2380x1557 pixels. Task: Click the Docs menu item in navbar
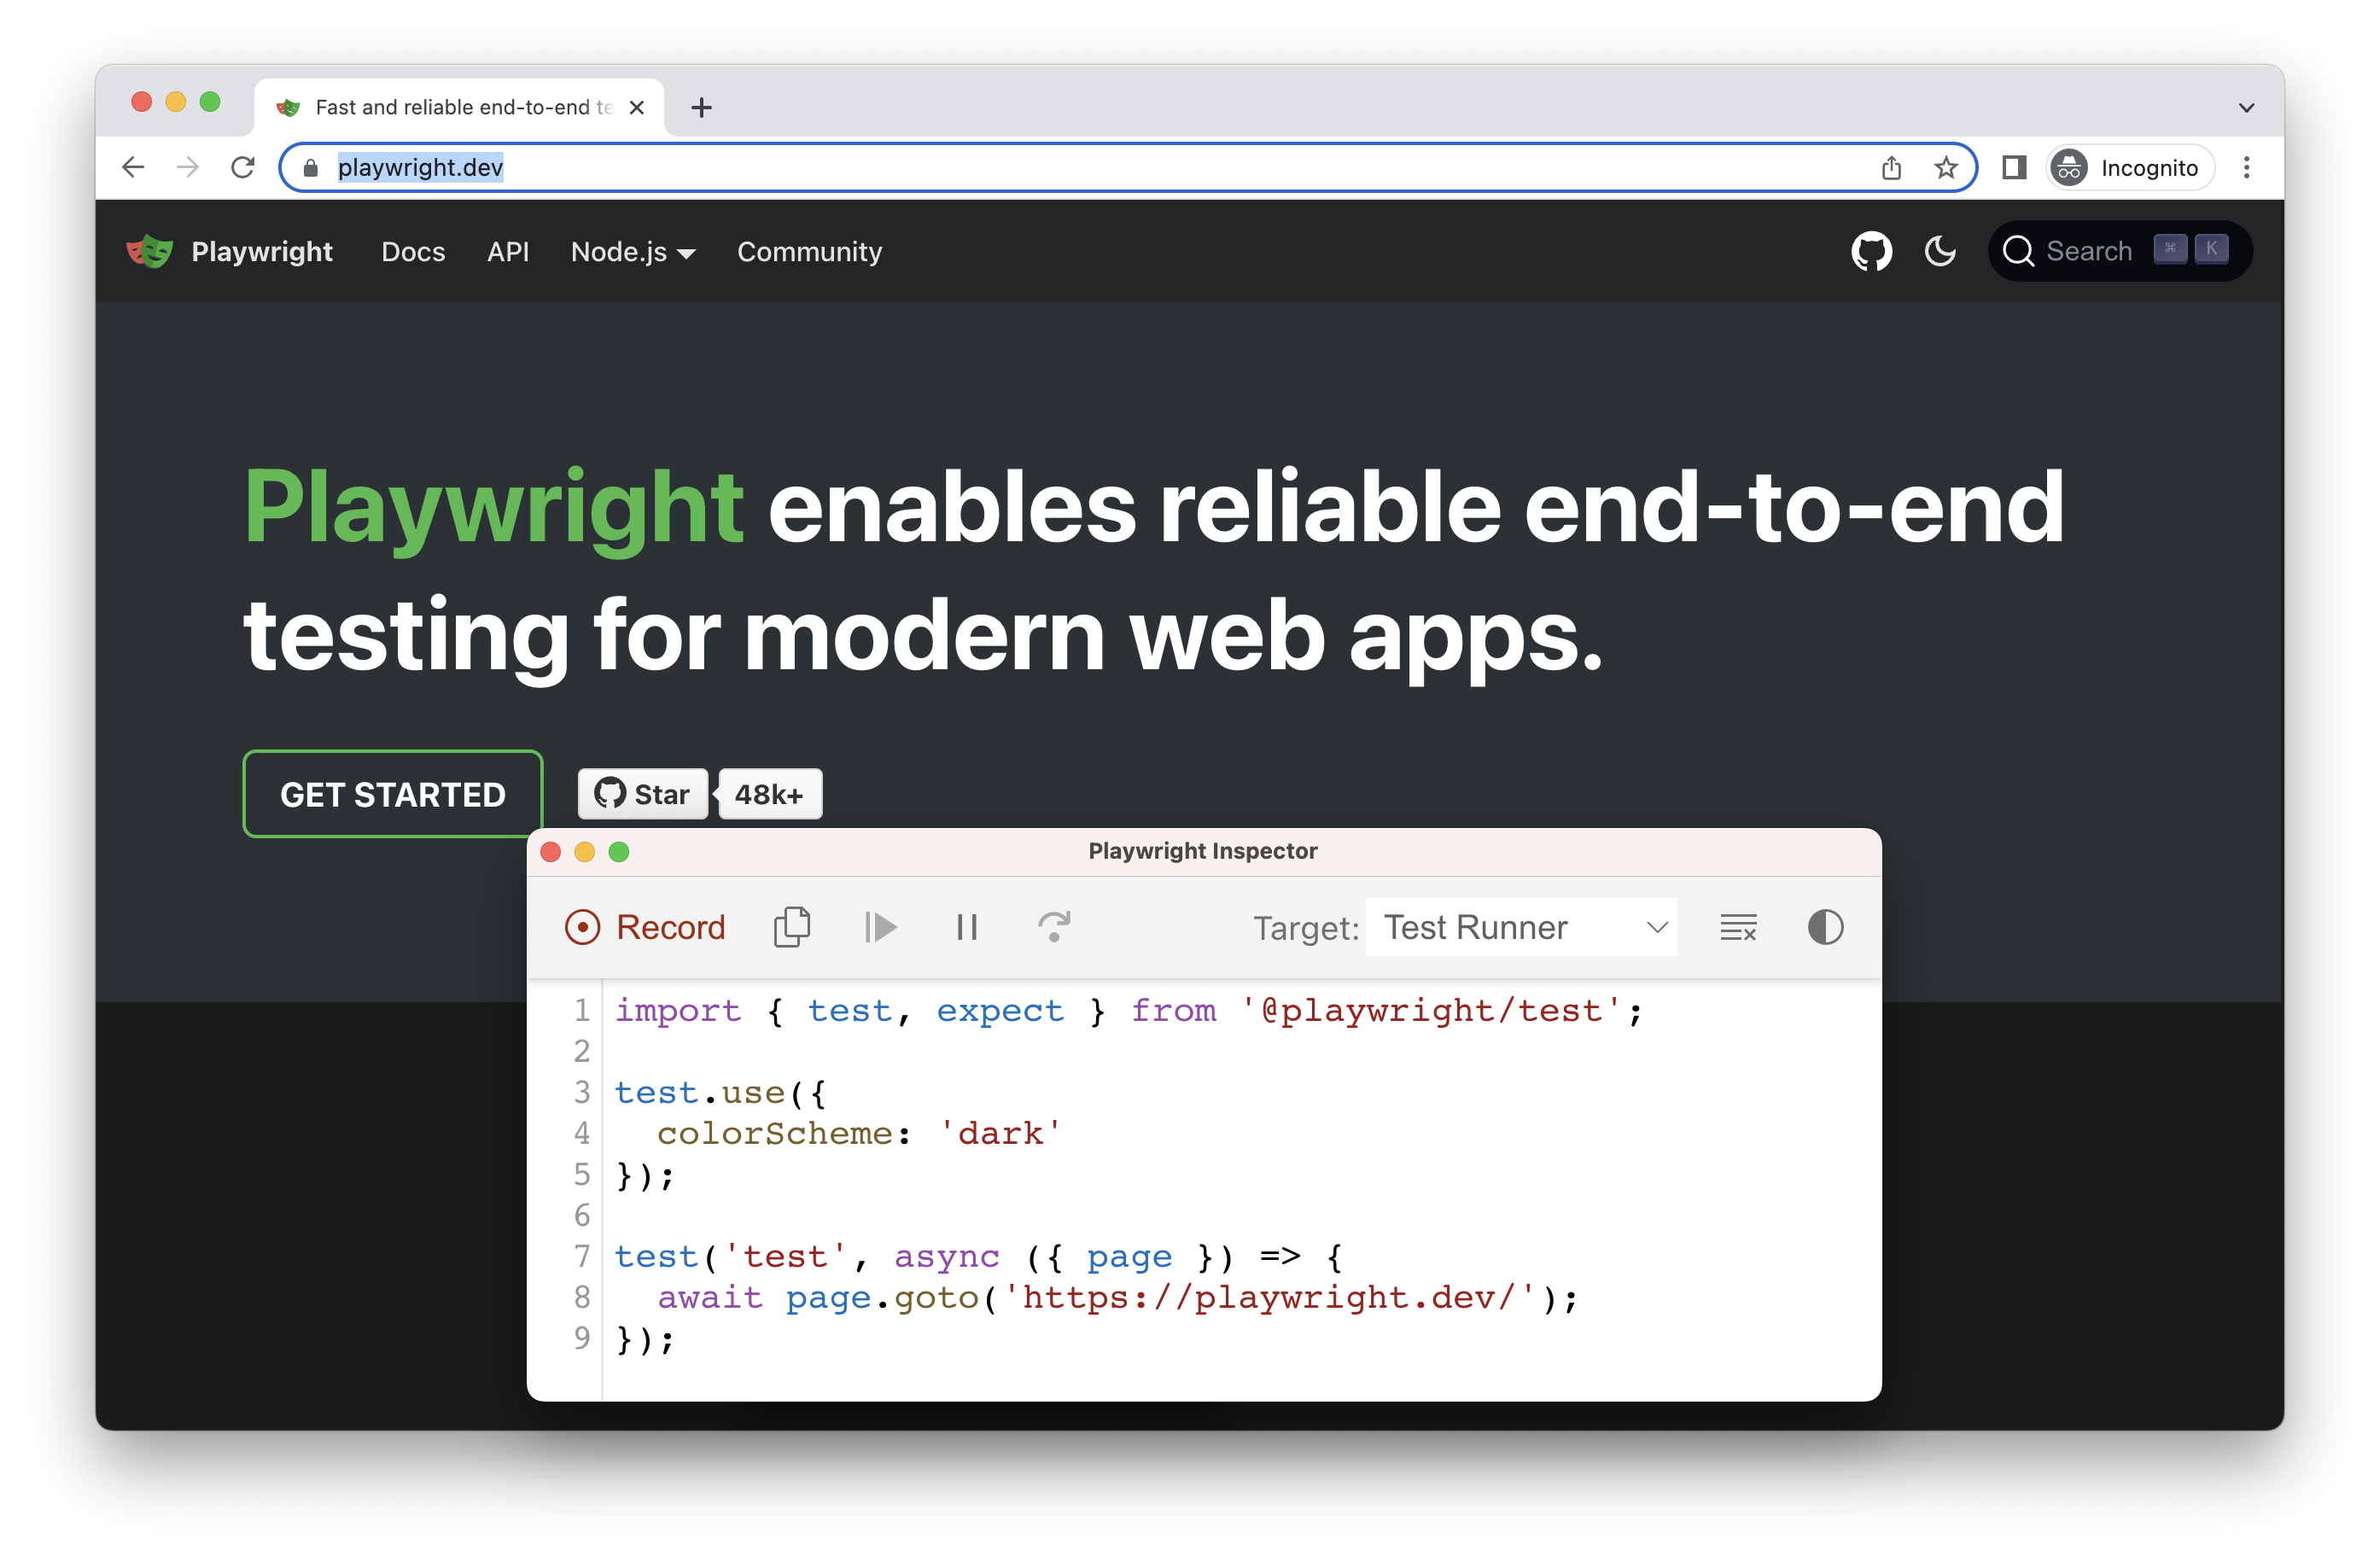coord(411,252)
